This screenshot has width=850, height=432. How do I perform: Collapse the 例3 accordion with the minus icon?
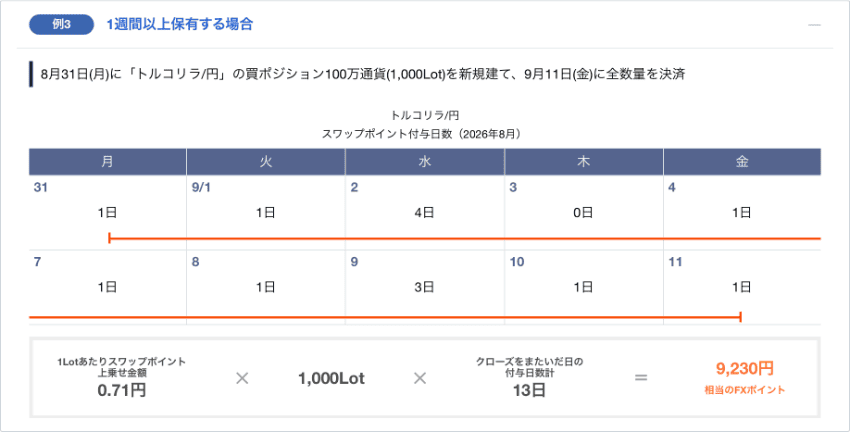pyautogui.click(x=814, y=25)
